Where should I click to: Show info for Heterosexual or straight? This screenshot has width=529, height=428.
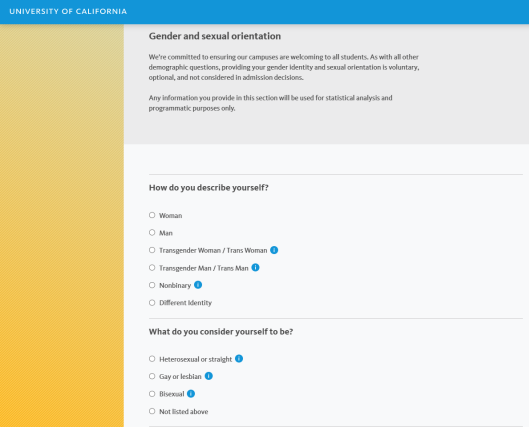(239, 359)
